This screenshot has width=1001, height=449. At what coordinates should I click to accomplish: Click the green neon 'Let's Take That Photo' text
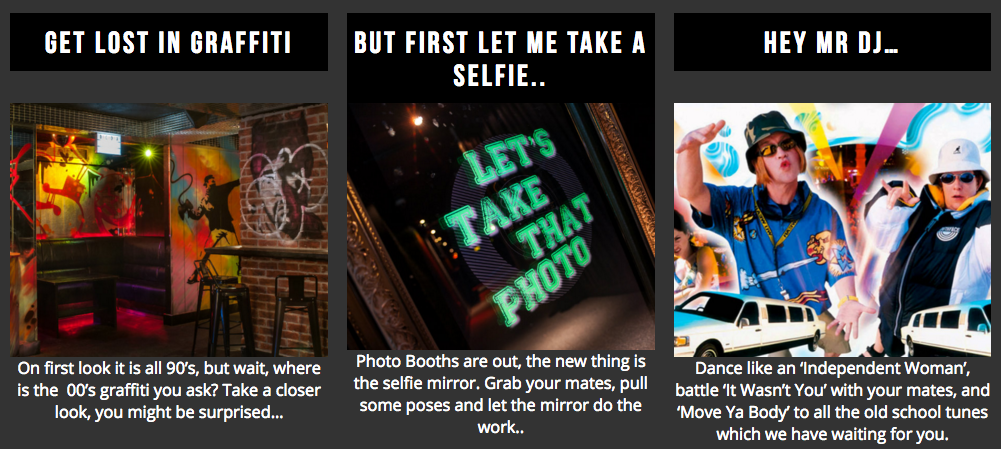click(519, 225)
